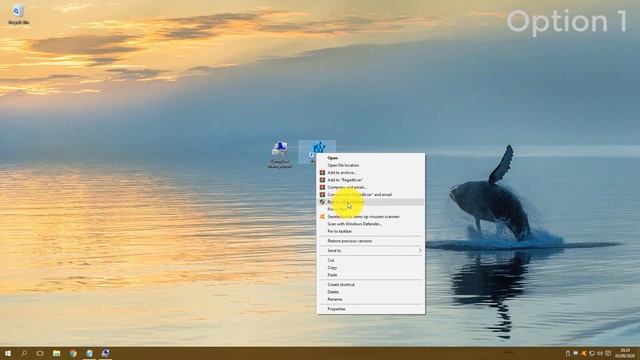Click the WinRAR icon beside 'Add to "Regedit.rar"'
640x360 pixels.
click(x=322, y=180)
